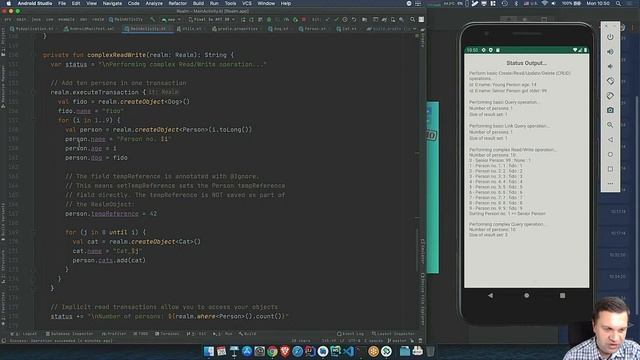
Task: Click the emulator volume down icon
Action: 610,66
